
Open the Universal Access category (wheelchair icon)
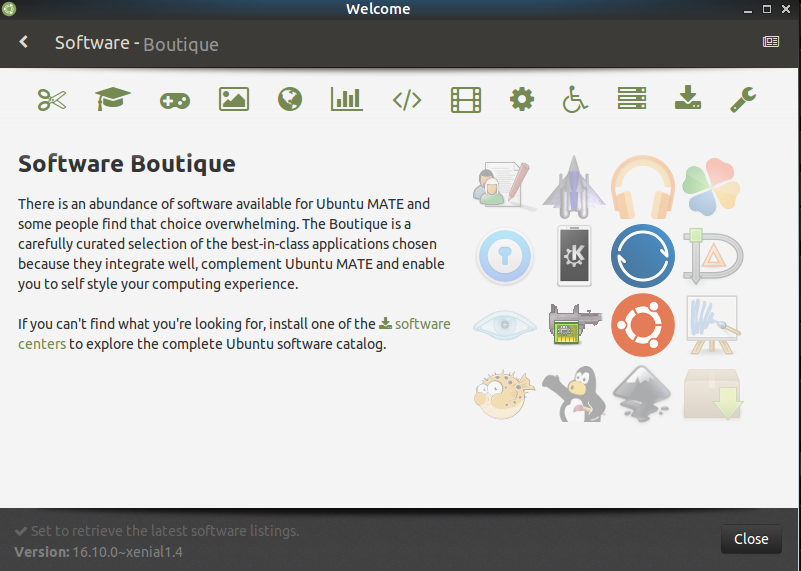[x=575, y=99]
